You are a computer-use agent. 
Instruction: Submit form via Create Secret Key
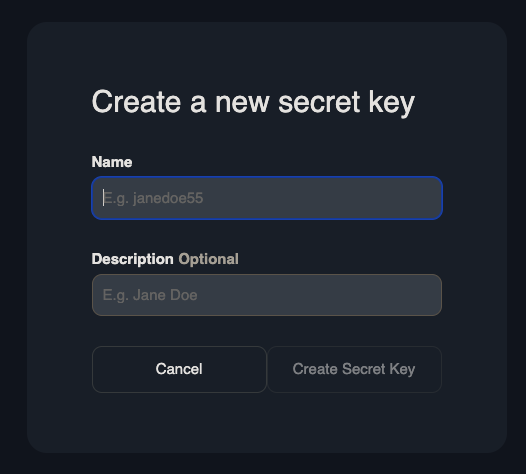(x=354, y=369)
